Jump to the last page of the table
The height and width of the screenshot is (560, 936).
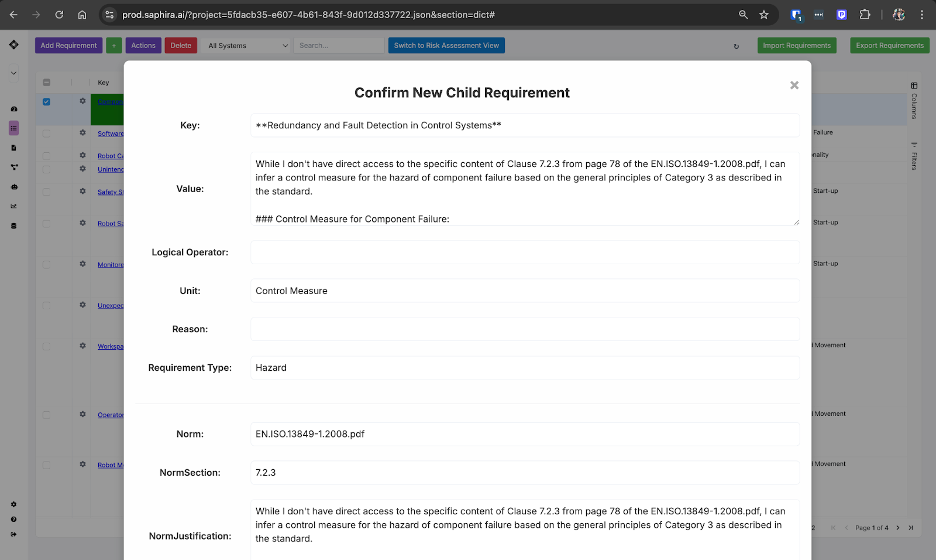click(911, 528)
